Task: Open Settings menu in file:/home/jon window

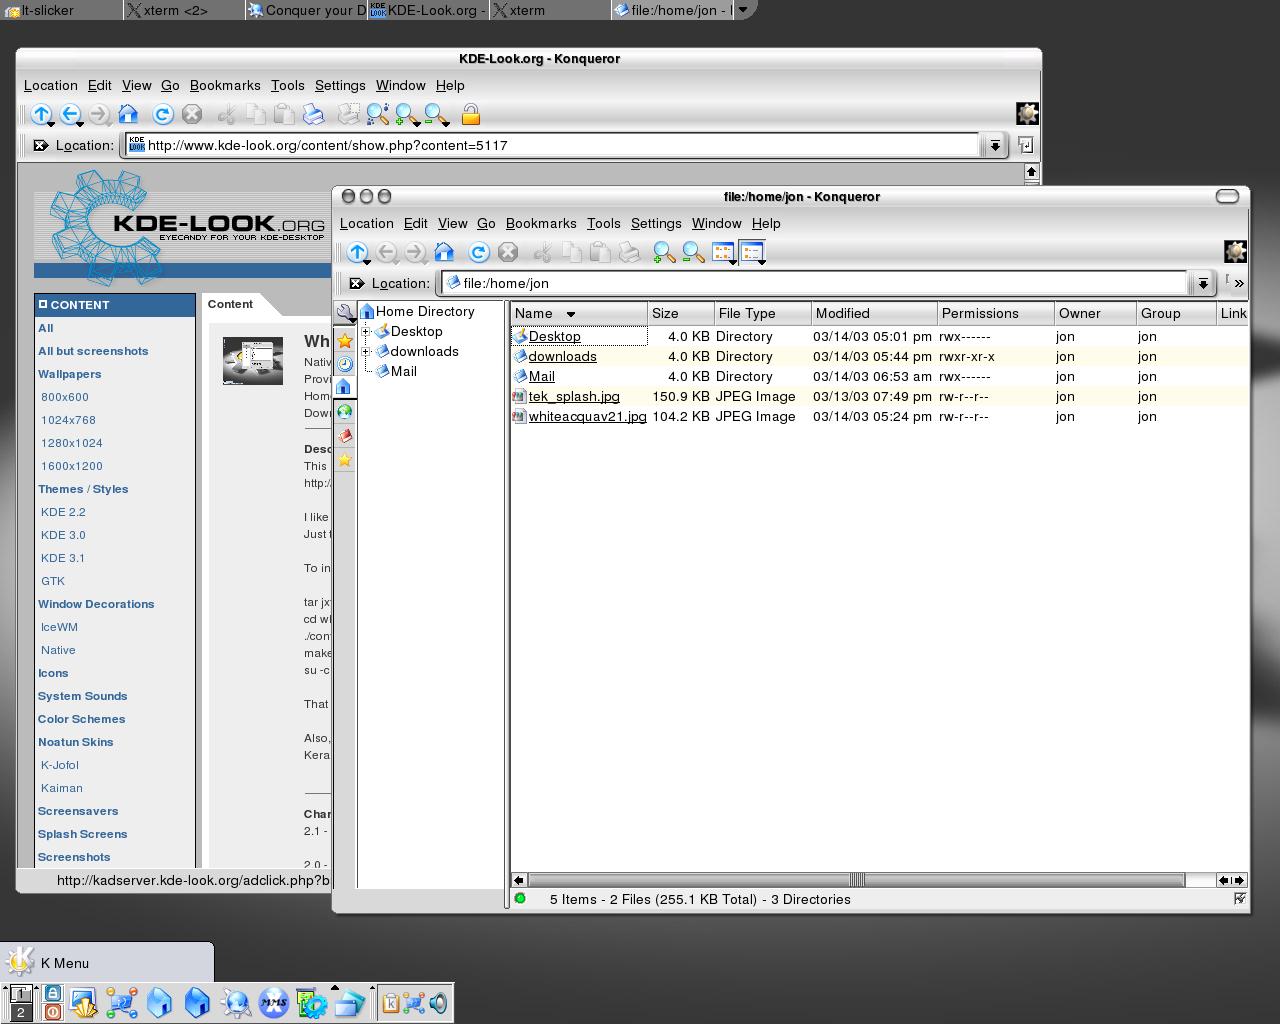Action: 656,223
